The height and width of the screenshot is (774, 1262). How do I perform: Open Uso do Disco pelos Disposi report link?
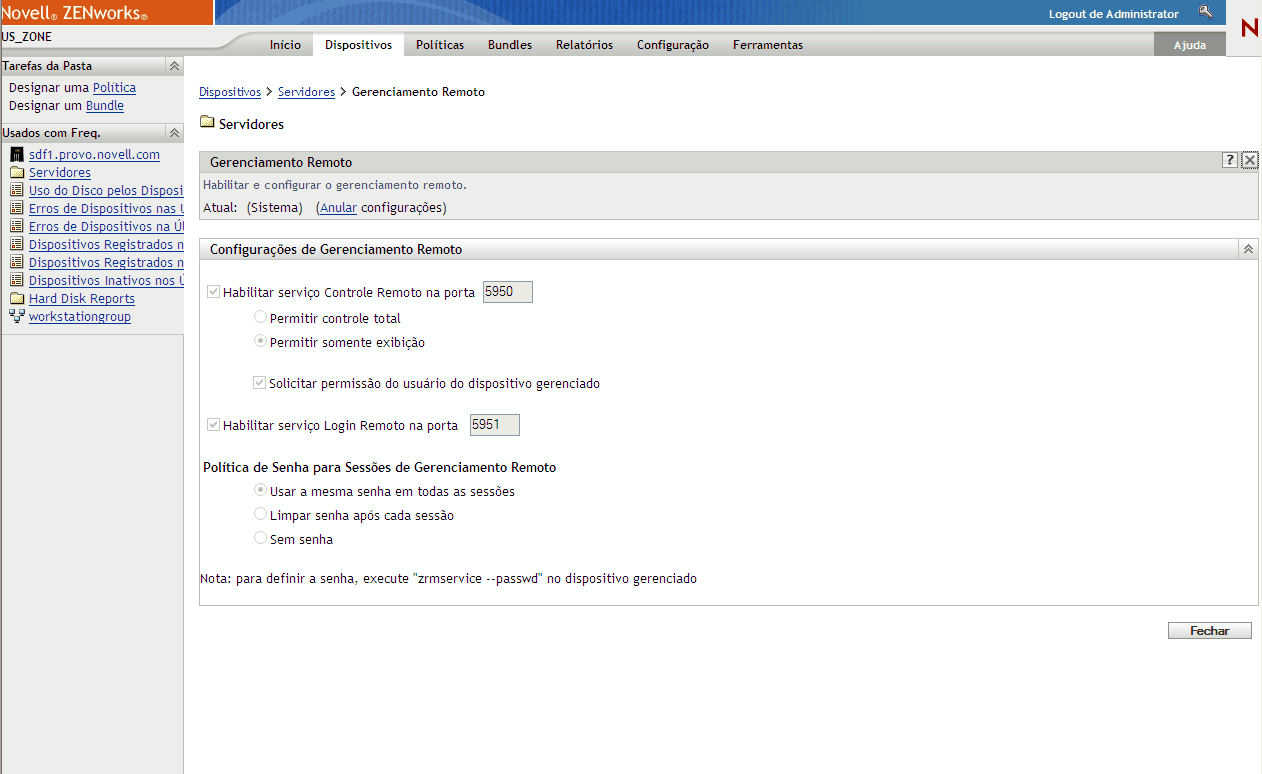click(x=106, y=191)
